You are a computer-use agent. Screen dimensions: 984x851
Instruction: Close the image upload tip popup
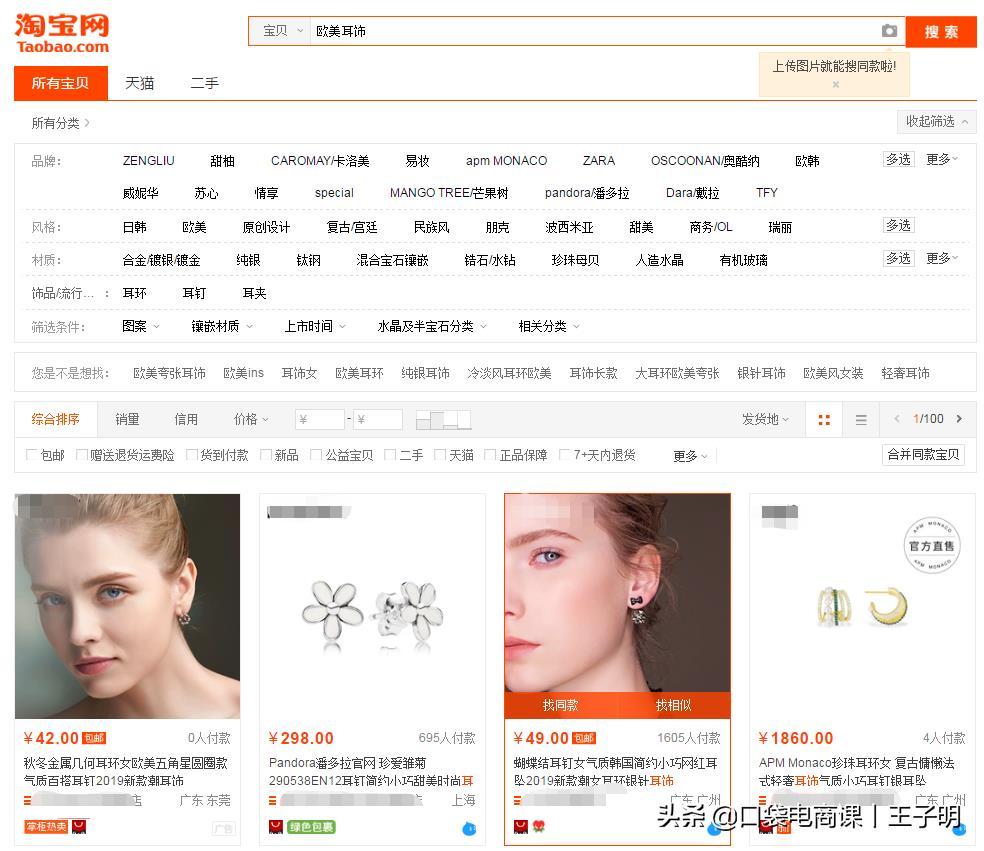point(835,84)
